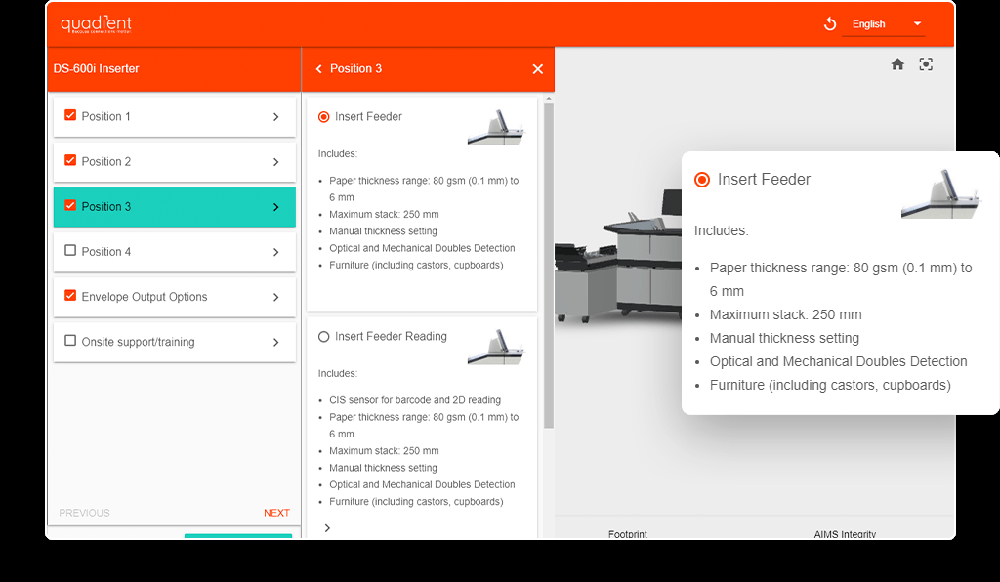The width and height of the screenshot is (1000, 582).
Task: Click the Insert Feeder radio in enlarged popup
Action: tap(702, 180)
